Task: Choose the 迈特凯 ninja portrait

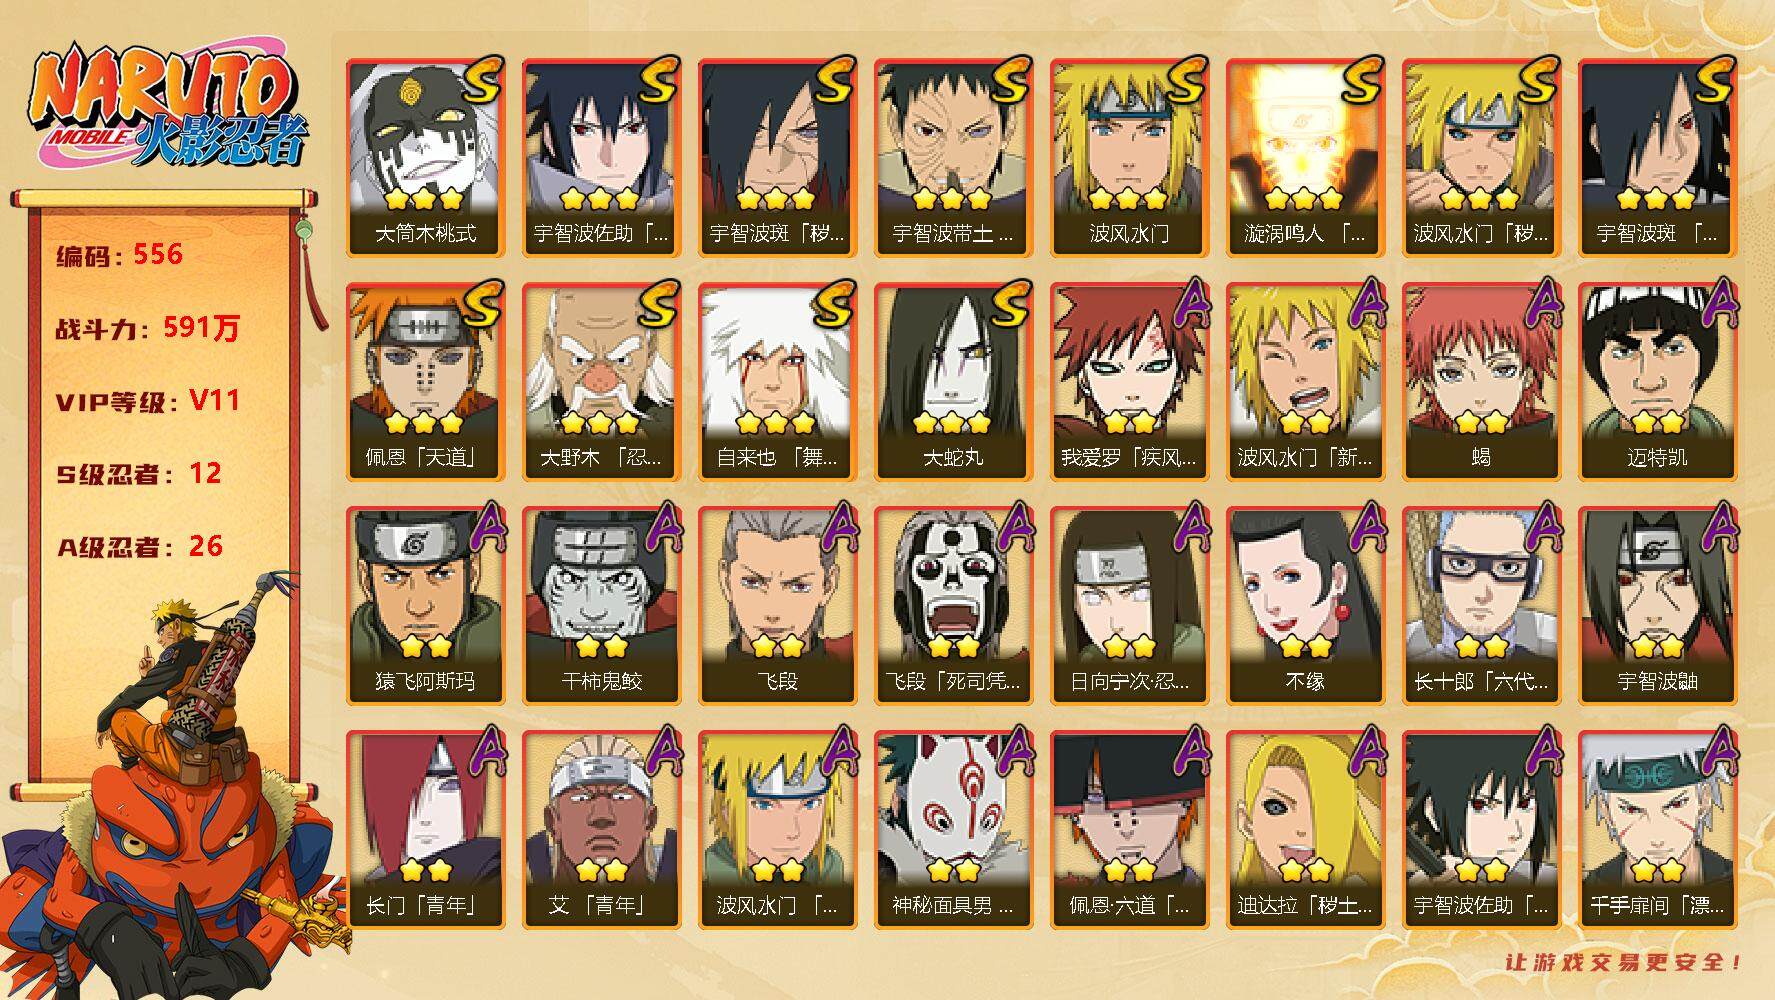Action: click(x=1657, y=382)
